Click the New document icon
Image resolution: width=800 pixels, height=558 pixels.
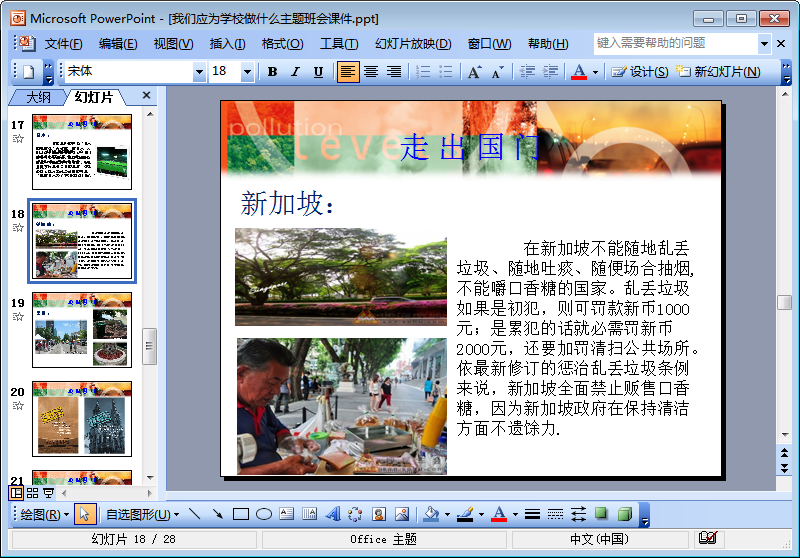click(29, 72)
